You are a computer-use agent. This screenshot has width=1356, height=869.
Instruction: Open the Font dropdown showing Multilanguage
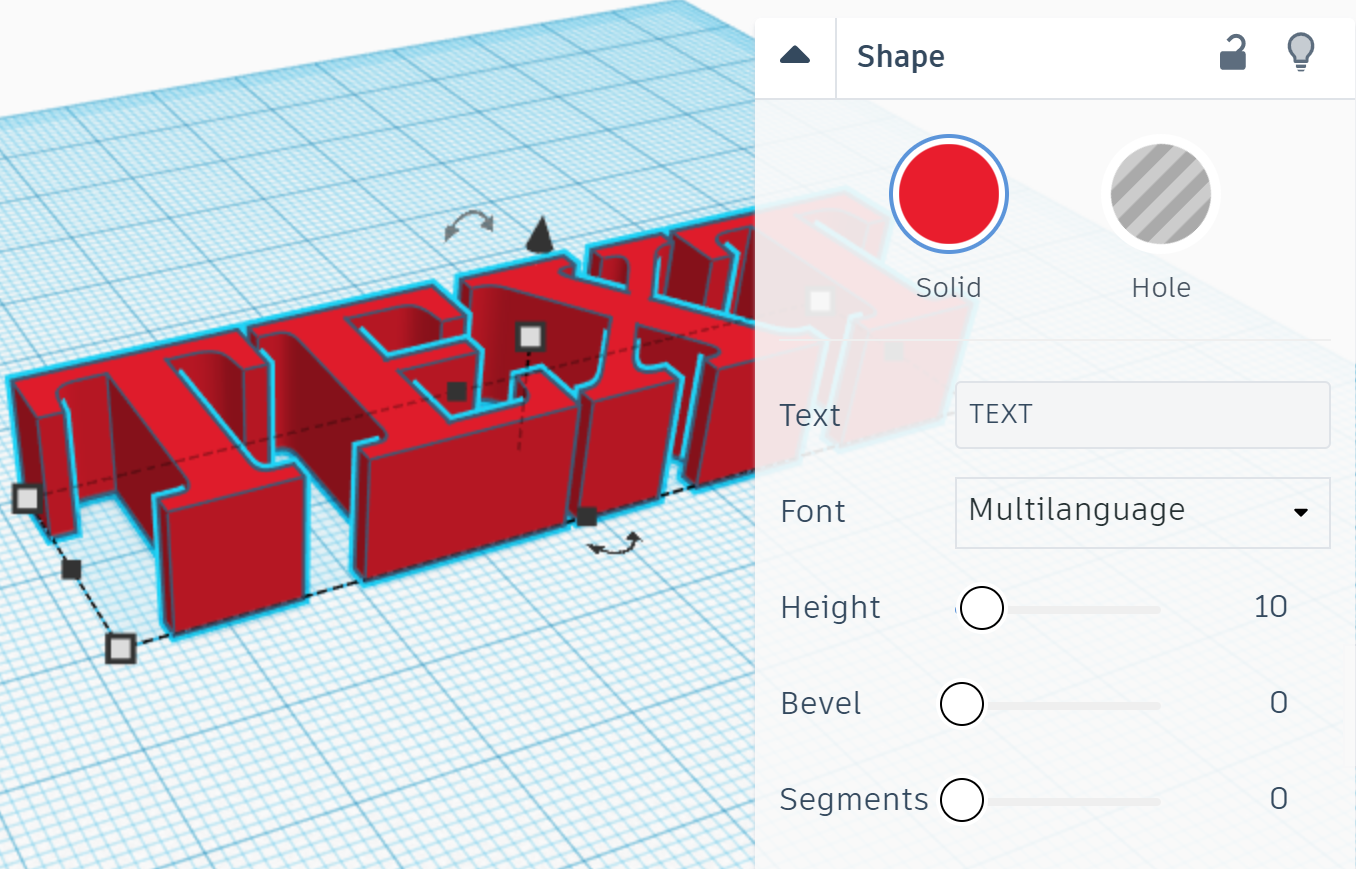[1142, 512]
